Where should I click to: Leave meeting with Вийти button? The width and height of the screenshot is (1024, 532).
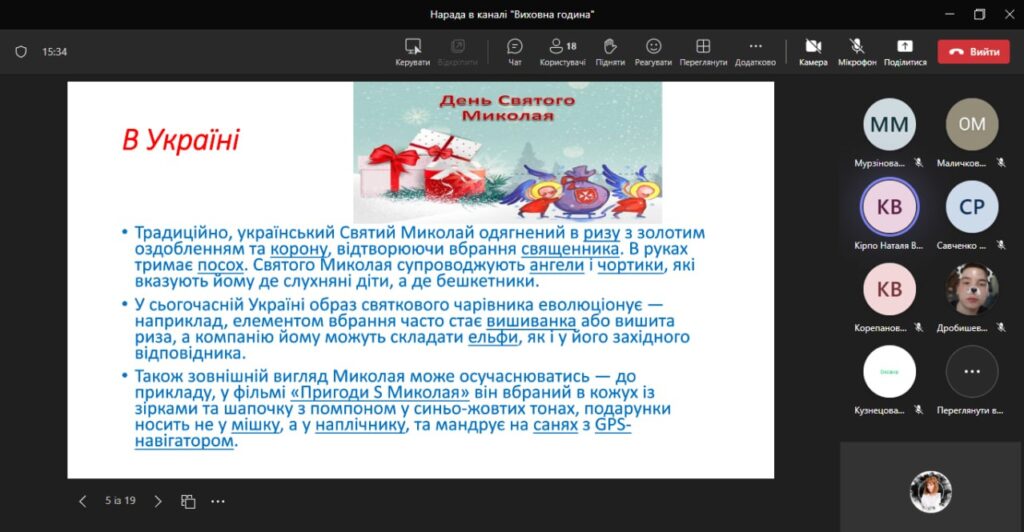(x=973, y=52)
